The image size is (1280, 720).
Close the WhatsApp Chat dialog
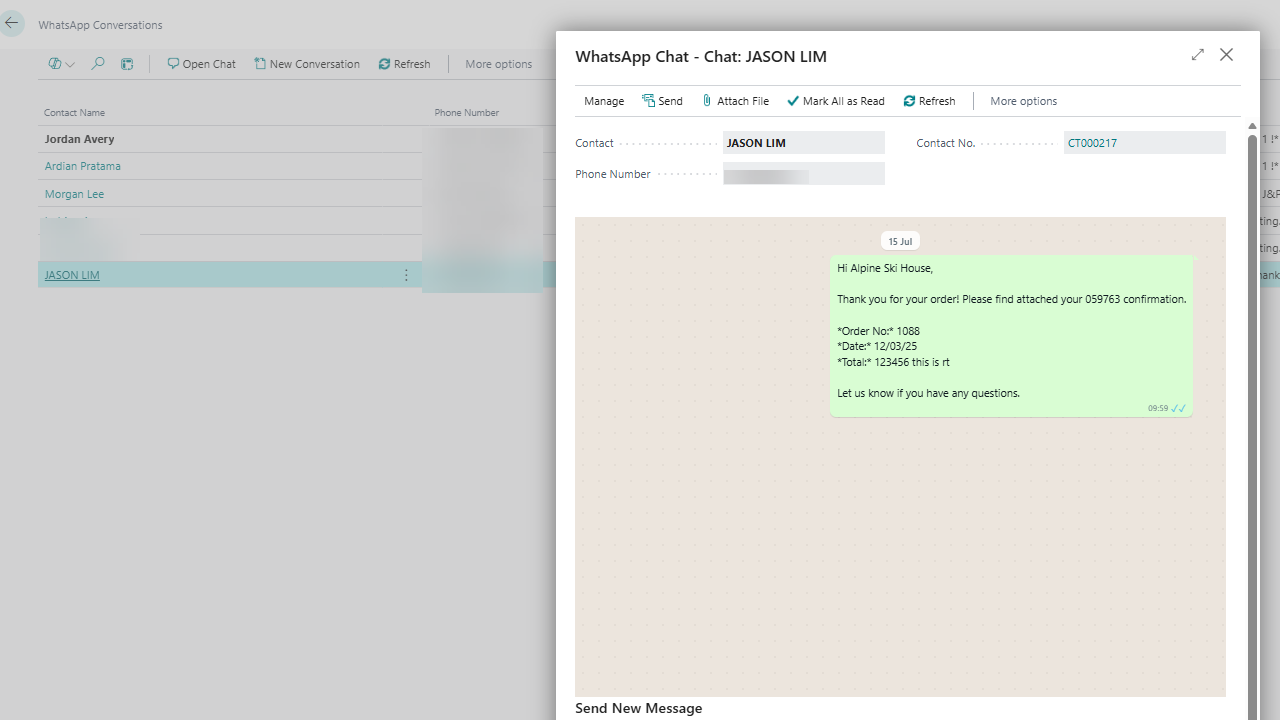1226,55
